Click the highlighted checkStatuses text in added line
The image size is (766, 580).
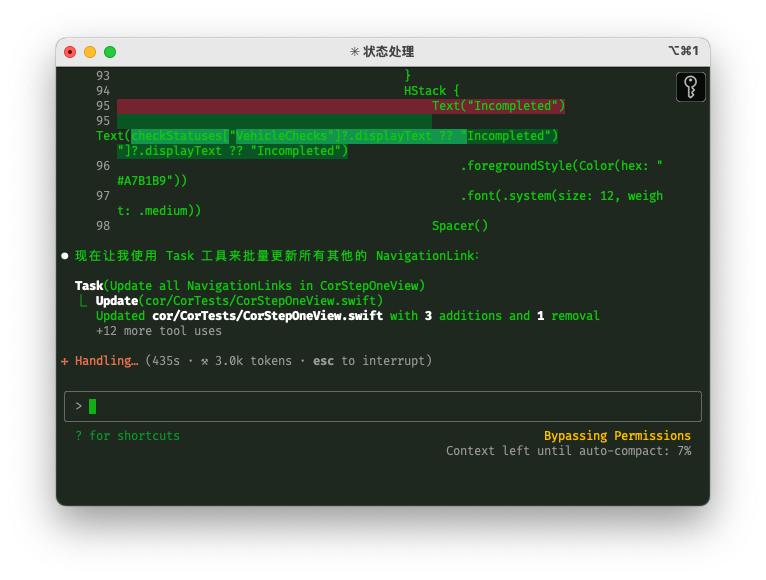180,136
